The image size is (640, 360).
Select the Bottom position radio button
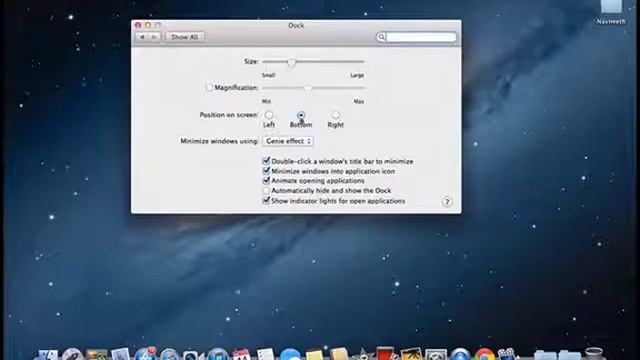coord(301,115)
